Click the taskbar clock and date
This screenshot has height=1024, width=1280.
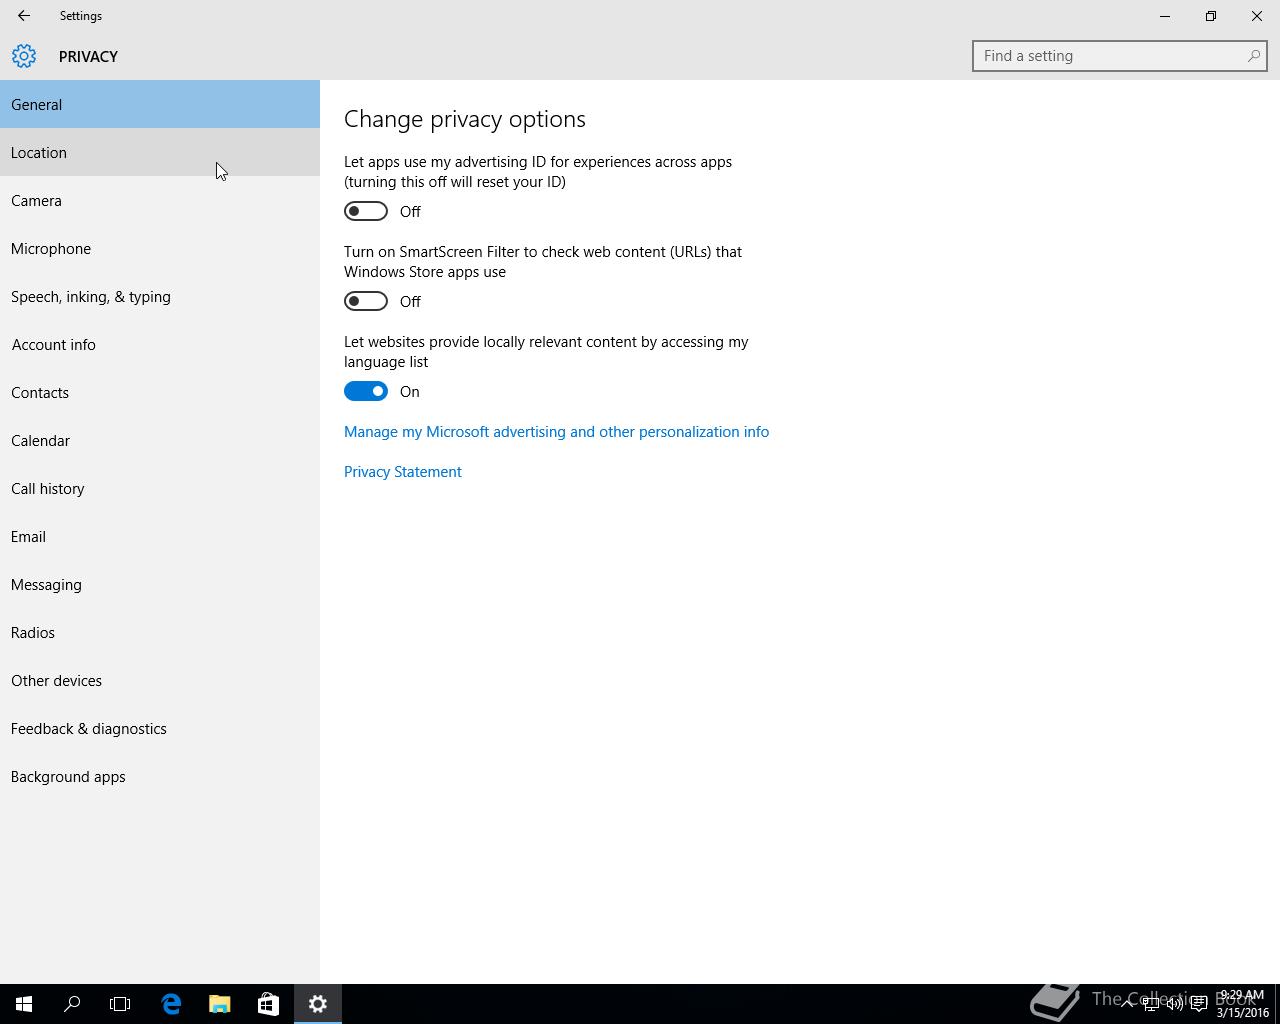(1242, 1004)
